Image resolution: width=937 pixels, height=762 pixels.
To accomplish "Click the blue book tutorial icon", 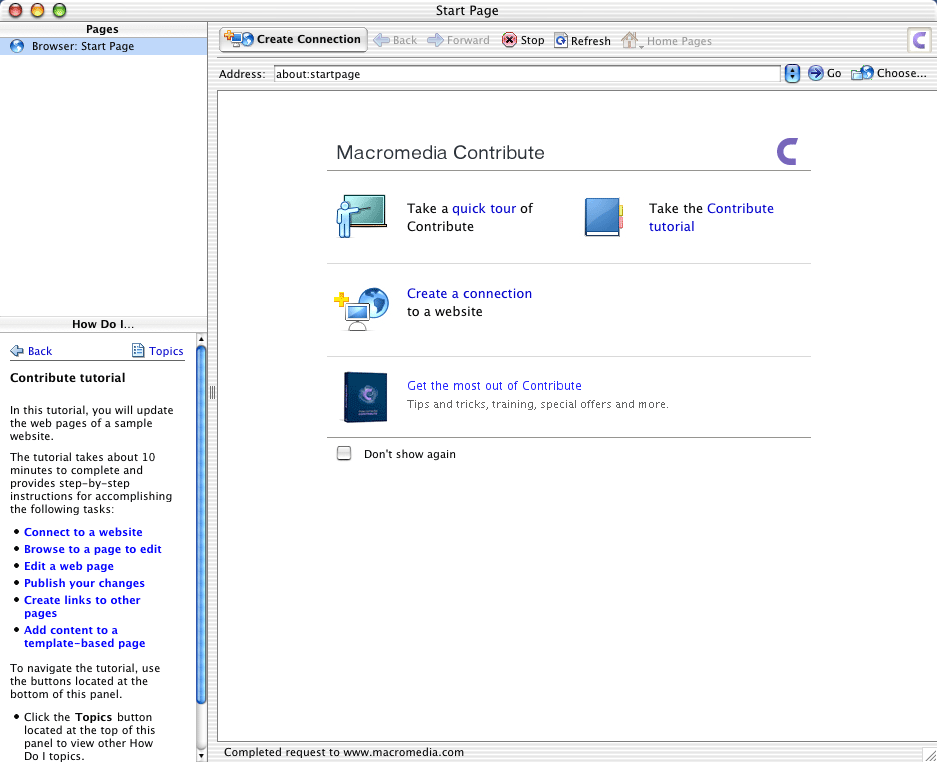I will [x=604, y=217].
